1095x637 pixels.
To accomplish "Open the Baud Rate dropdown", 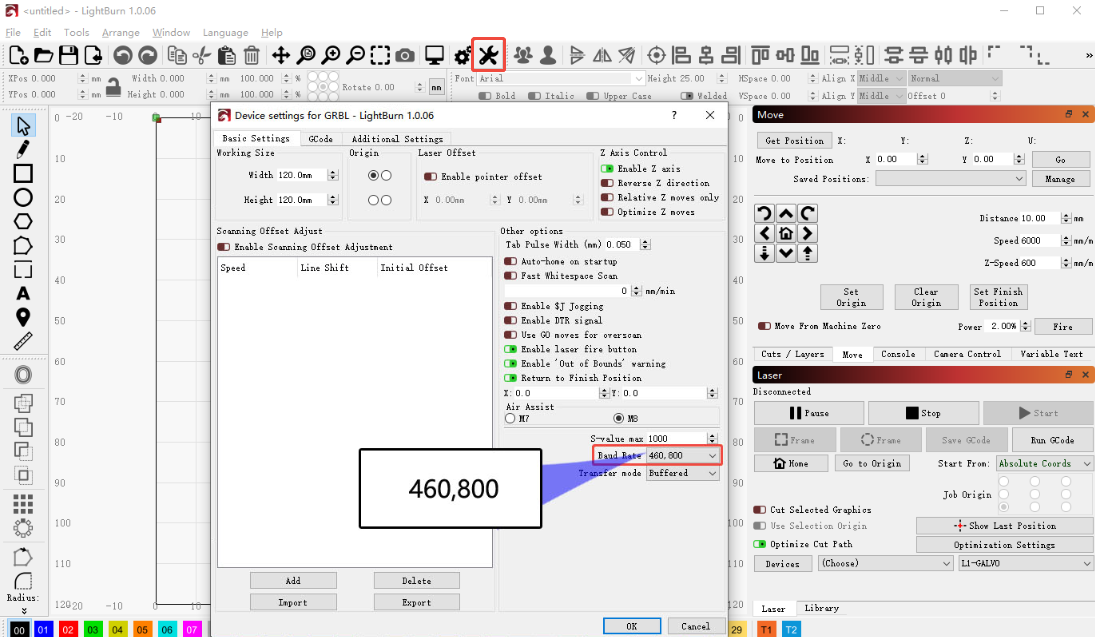I will (x=682, y=455).
